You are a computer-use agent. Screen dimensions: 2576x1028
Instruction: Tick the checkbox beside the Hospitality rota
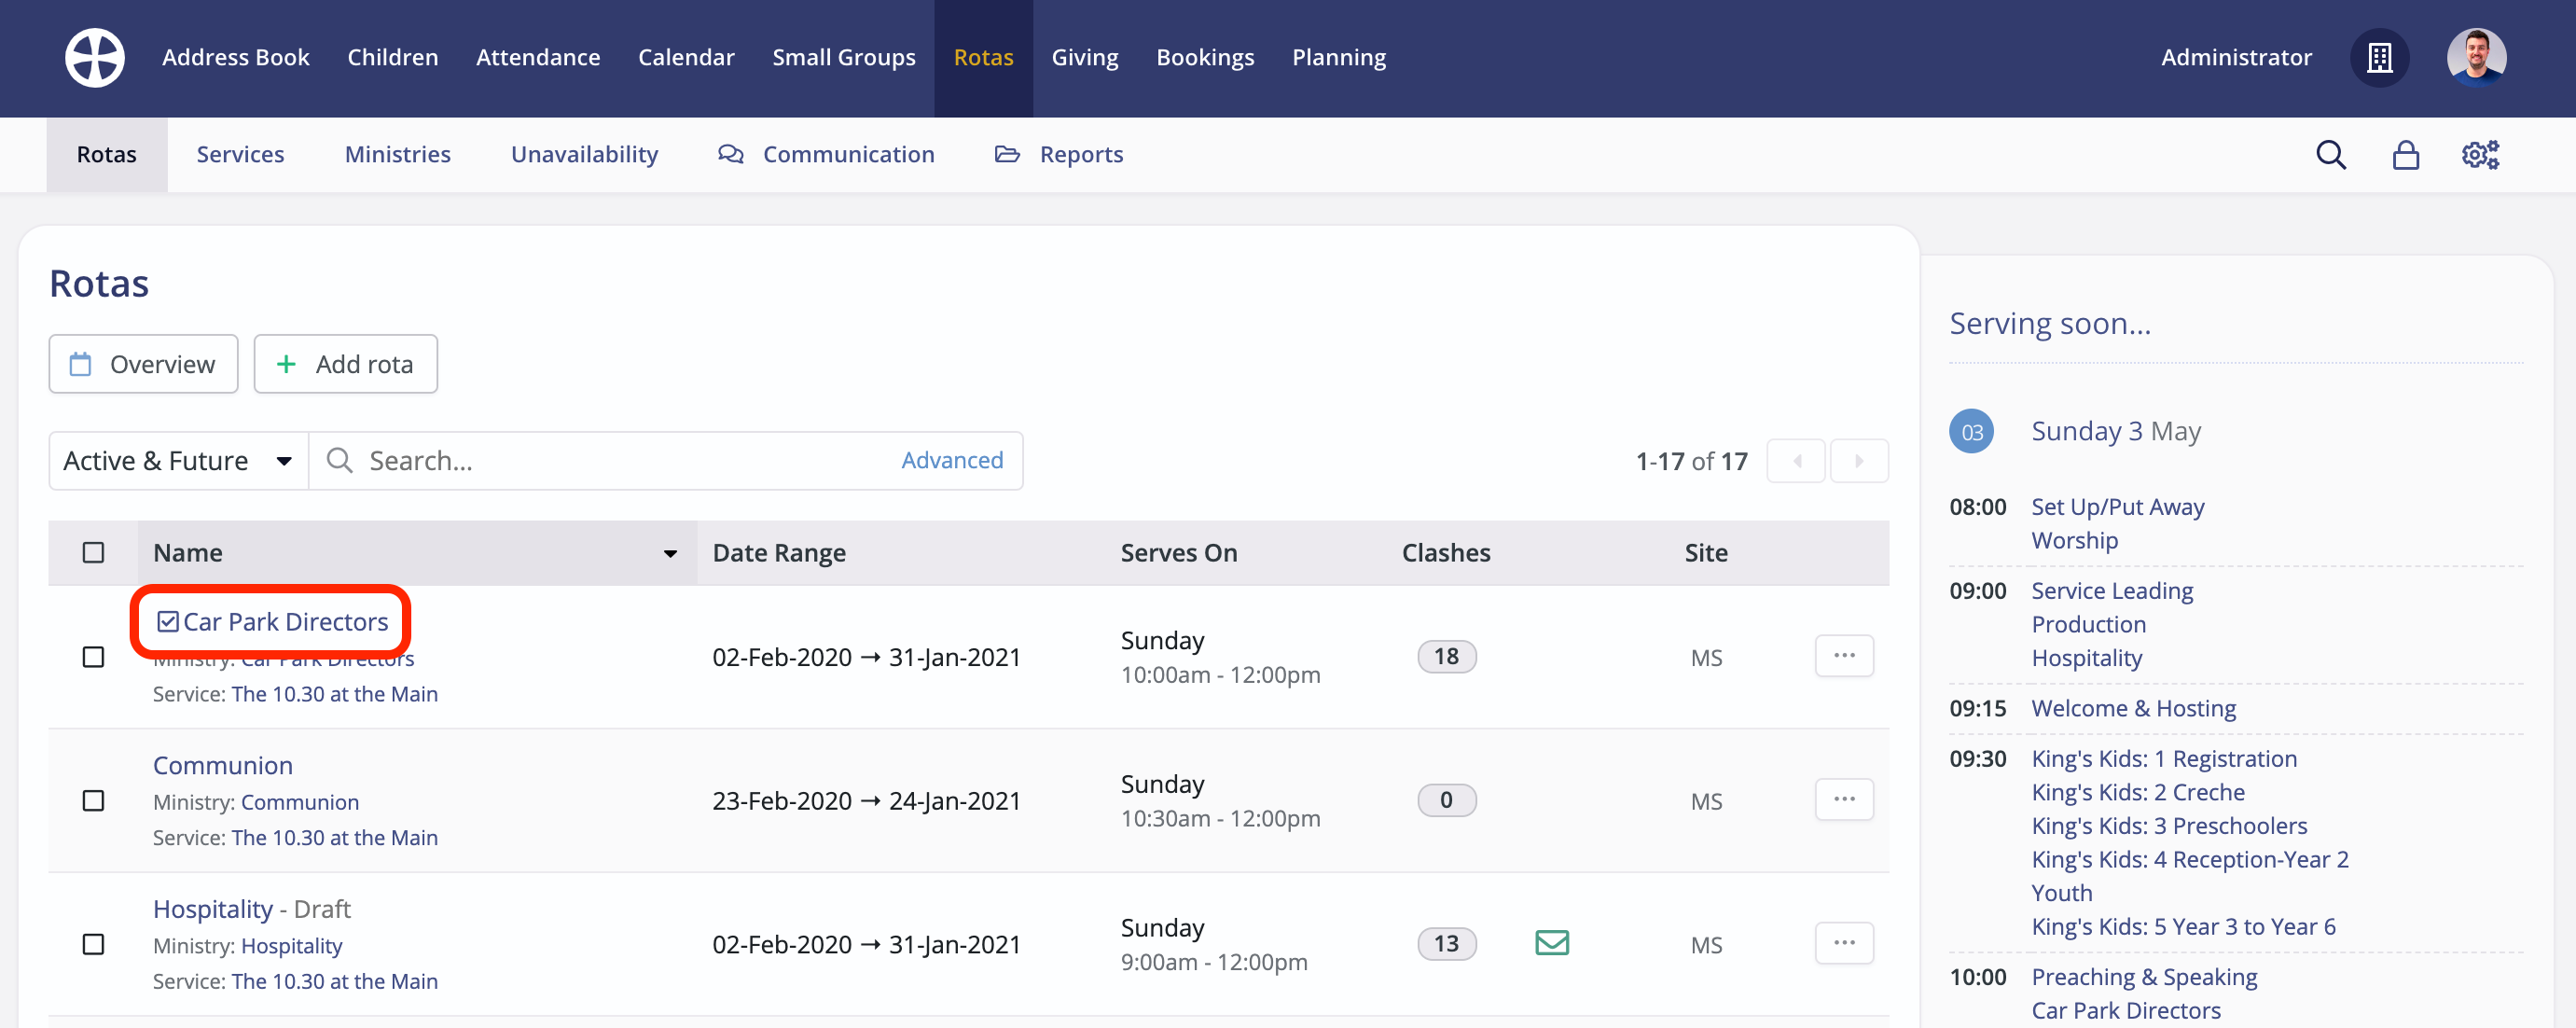point(93,943)
